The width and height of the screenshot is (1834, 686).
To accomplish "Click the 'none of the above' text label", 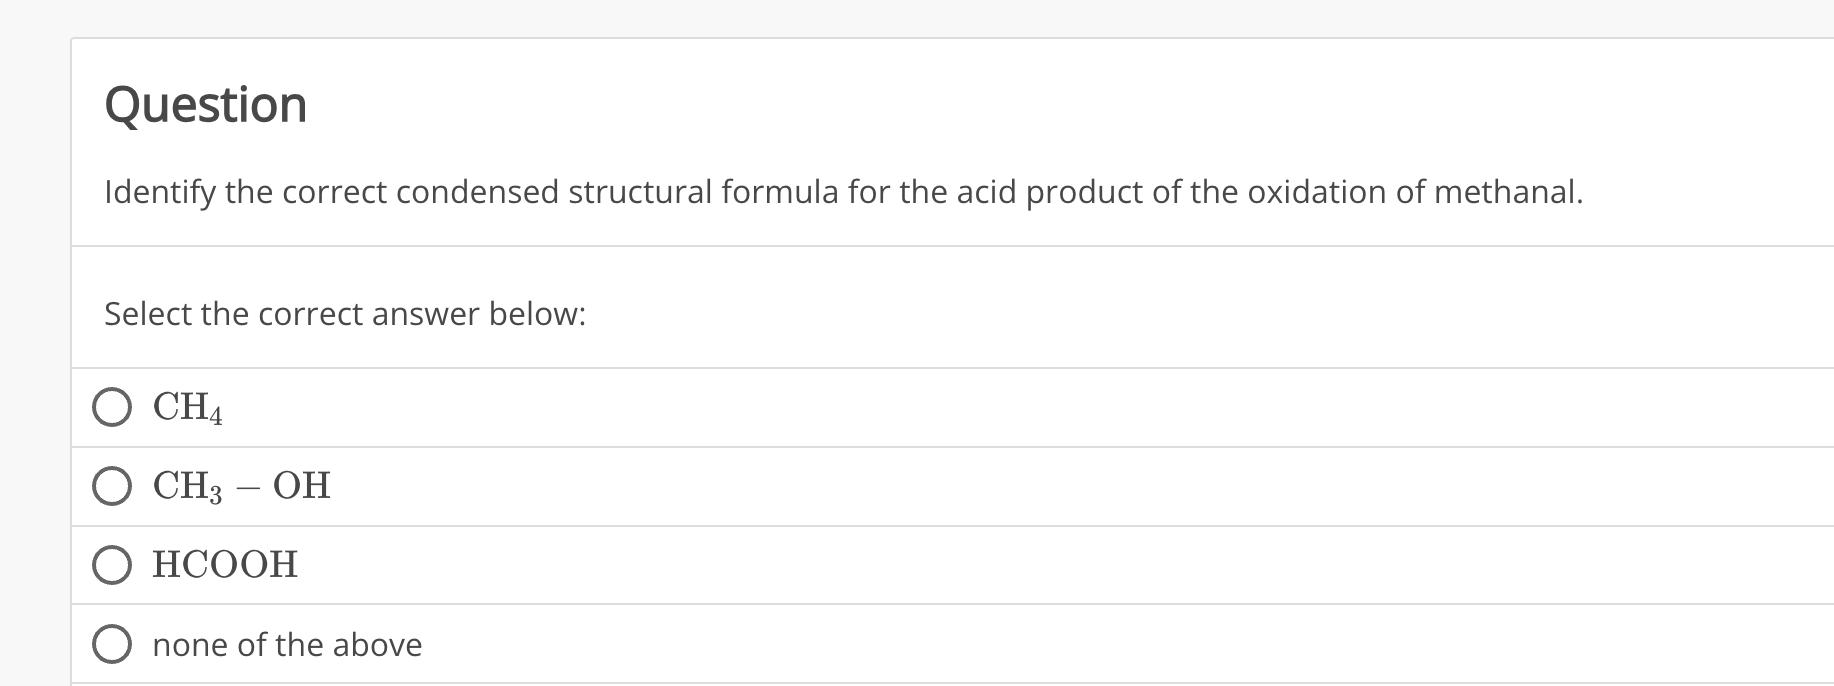I will [x=286, y=645].
